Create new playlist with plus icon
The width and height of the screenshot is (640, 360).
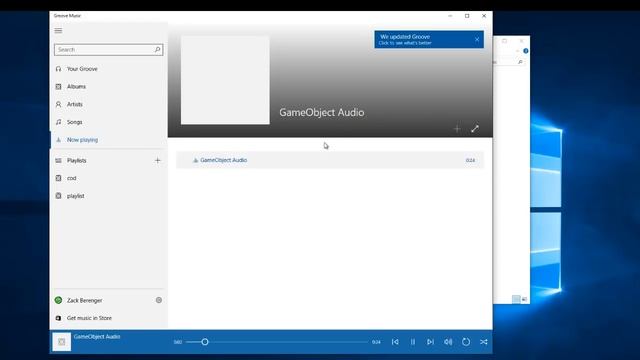click(158, 160)
